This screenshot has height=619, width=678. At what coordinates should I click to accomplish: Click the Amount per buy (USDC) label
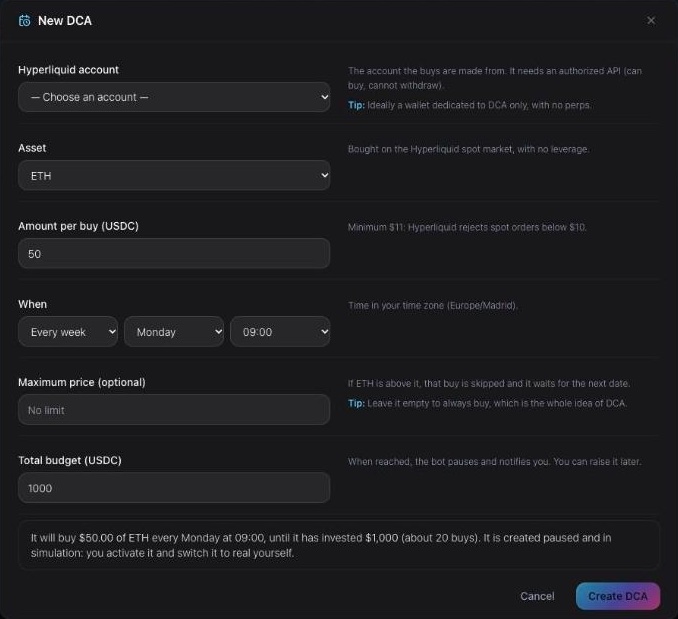click(78, 227)
